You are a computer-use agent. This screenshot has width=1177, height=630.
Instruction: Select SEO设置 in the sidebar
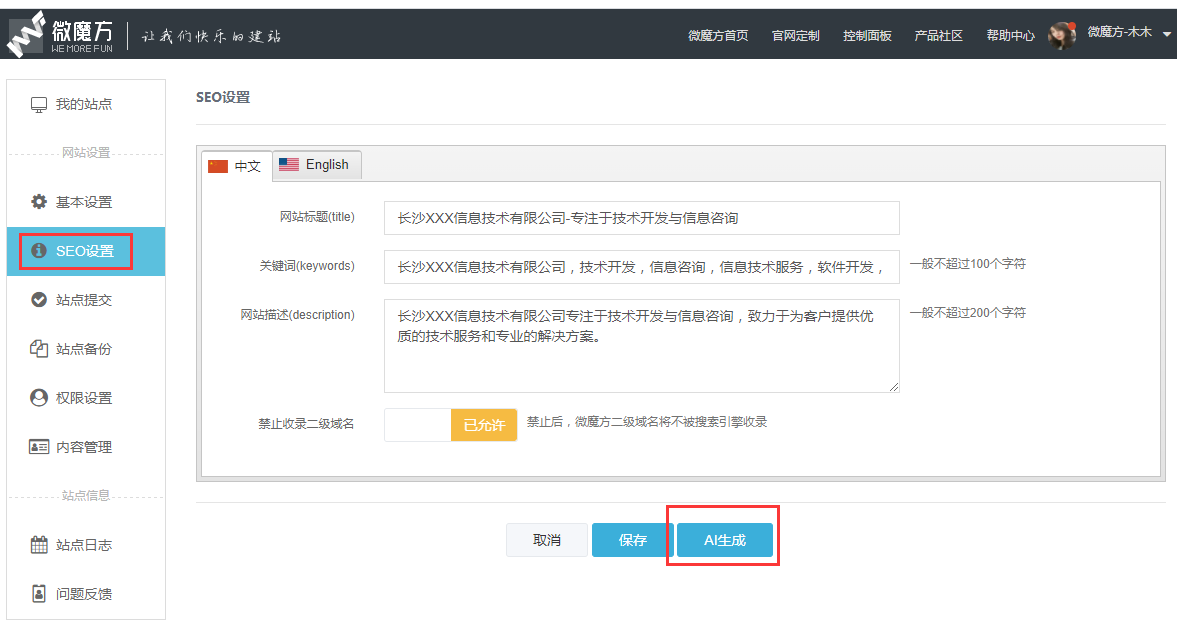[x=86, y=251]
